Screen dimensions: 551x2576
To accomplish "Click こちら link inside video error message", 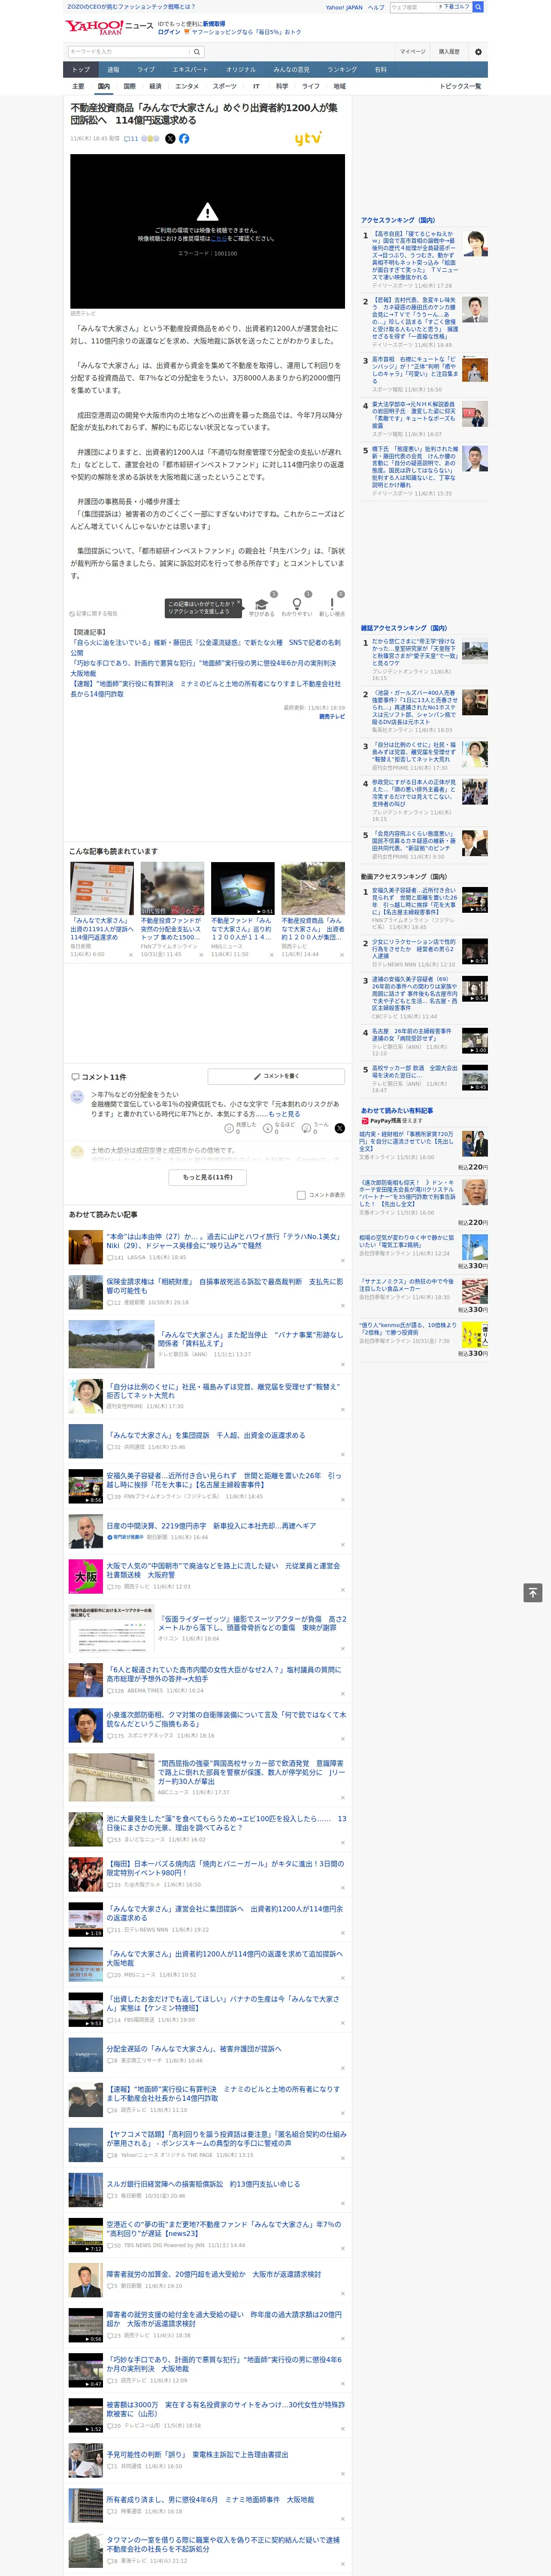I will point(219,239).
